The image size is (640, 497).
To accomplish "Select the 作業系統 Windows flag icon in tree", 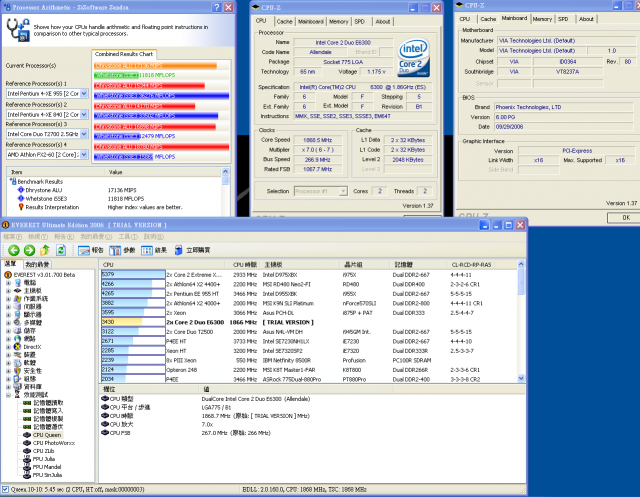I will 18,299.
